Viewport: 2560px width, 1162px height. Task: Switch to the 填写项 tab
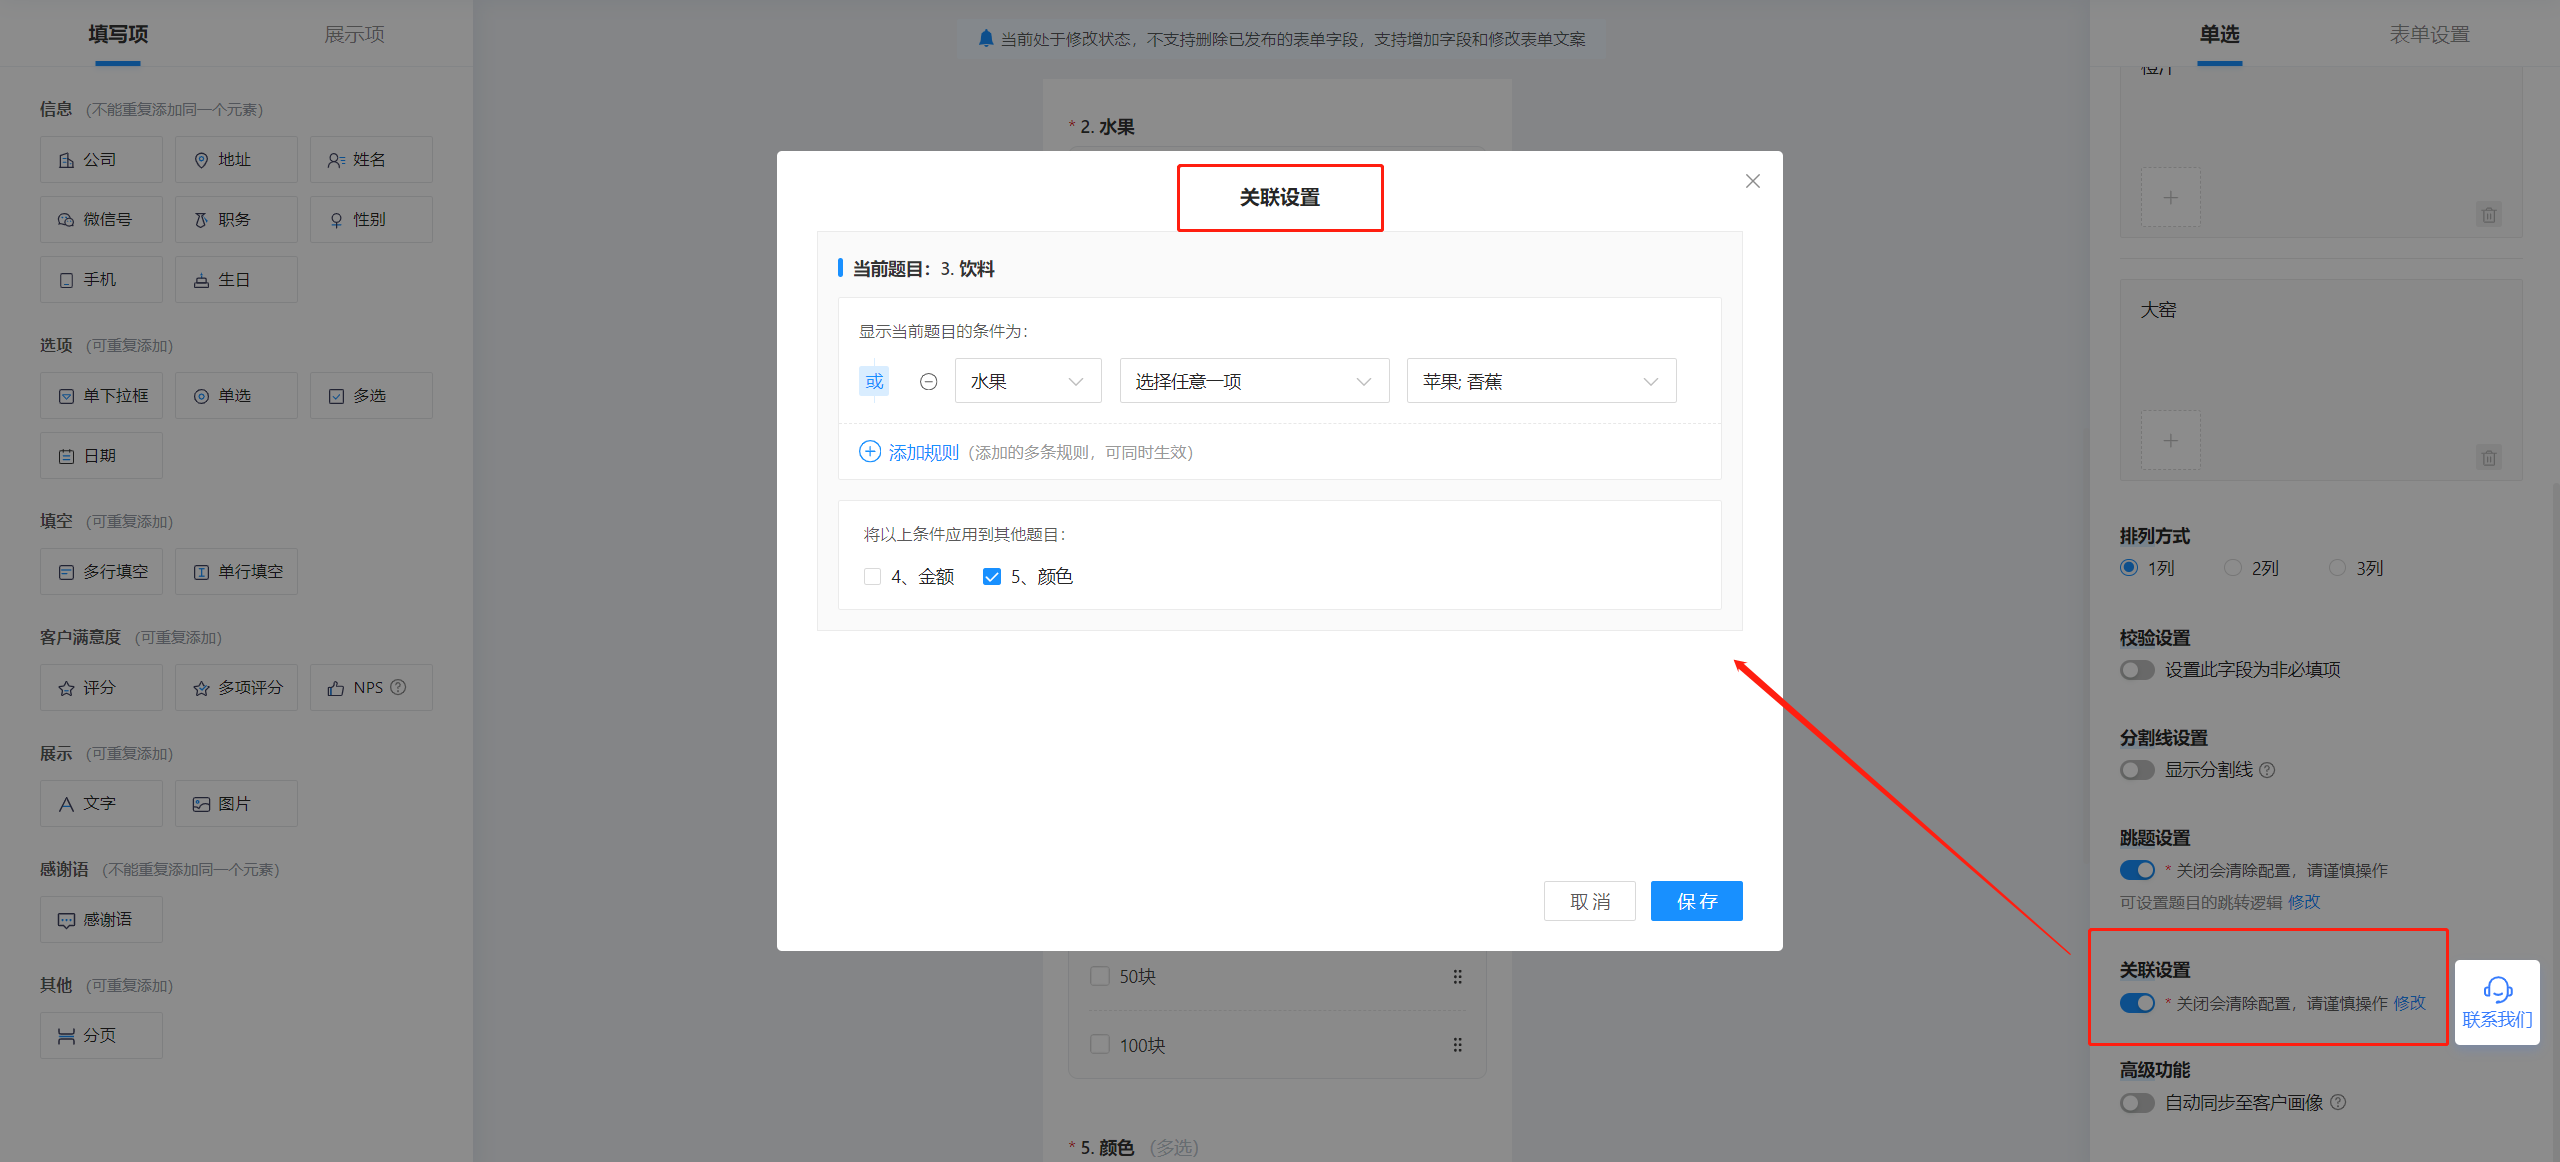tap(118, 34)
